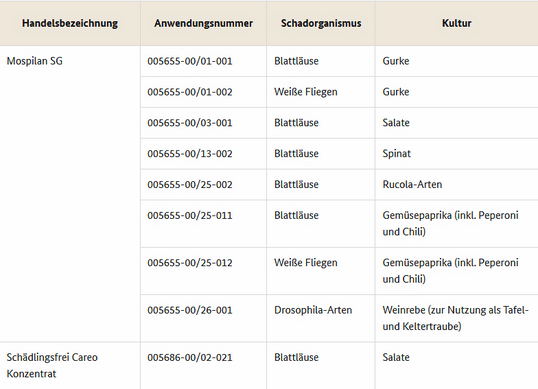This screenshot has height=389, width=538.
Task: Click the Schadorganismus column header
Action: pos(321,23)
